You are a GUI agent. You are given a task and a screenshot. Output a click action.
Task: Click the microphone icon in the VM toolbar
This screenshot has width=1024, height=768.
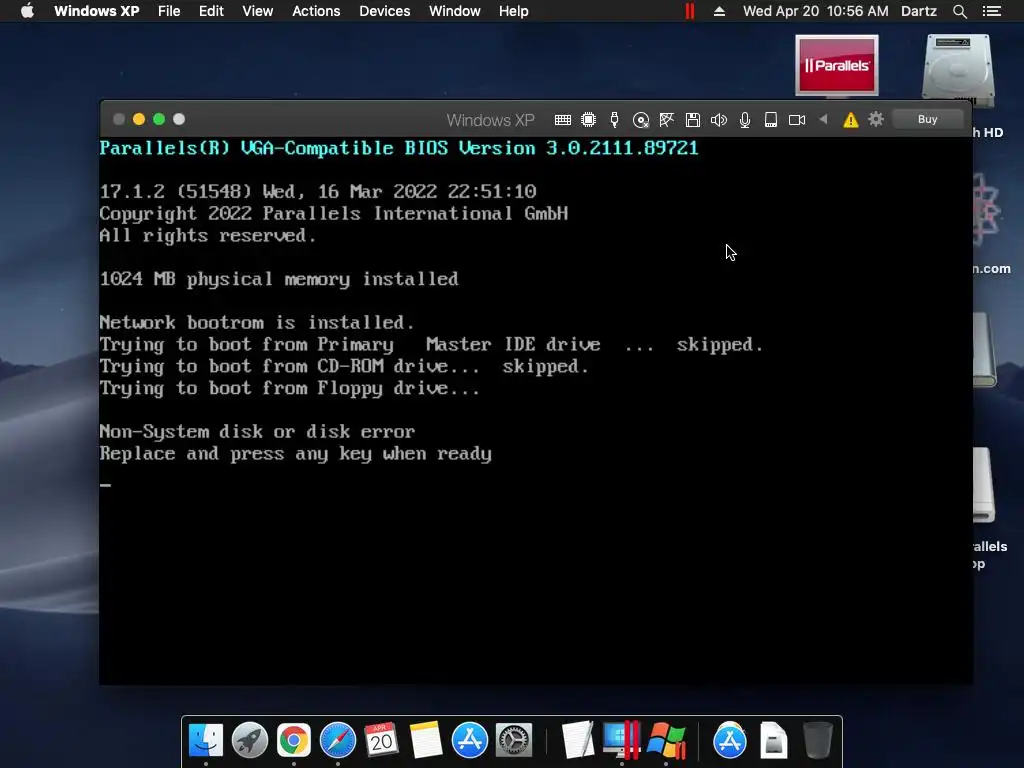pyautogui.click(x=744, y=120)
